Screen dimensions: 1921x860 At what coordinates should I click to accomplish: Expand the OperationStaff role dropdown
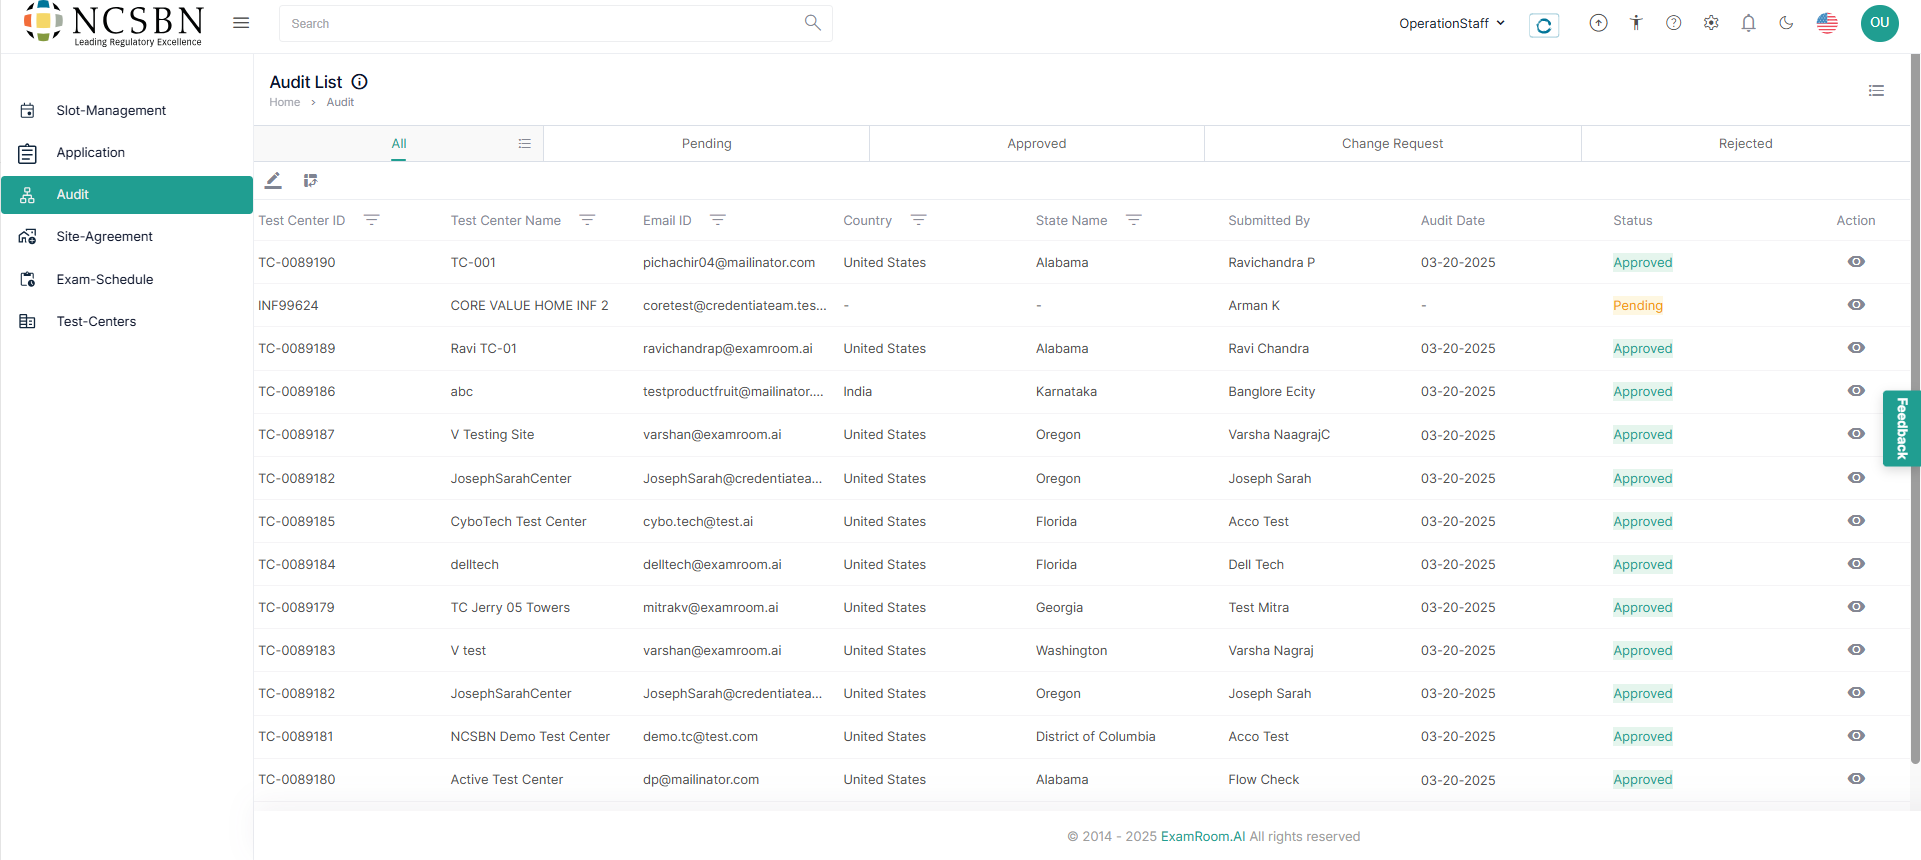click(1452, 23)
